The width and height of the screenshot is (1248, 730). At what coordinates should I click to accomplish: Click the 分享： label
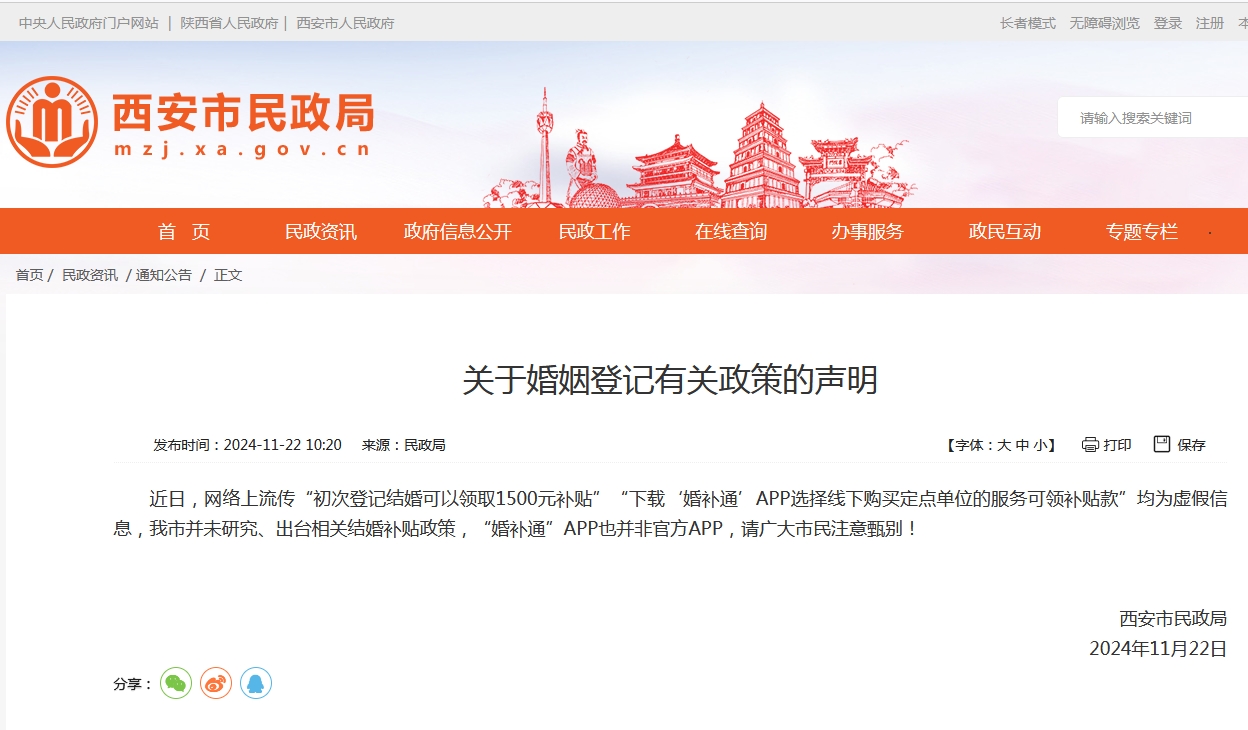pyautogui.click(x=133, y=685)
